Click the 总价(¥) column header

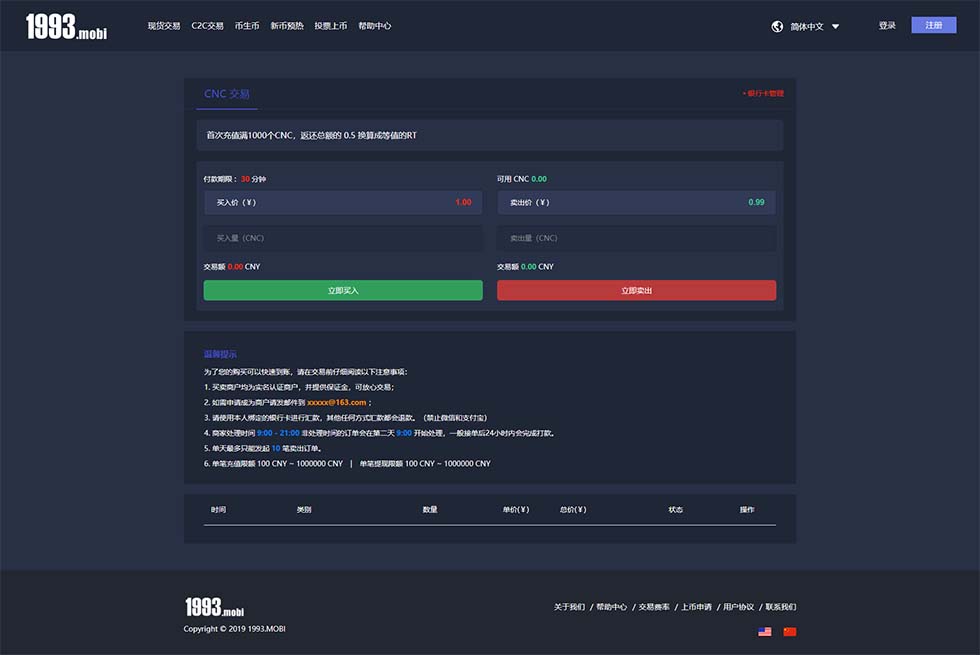click(x=573, y=510)
